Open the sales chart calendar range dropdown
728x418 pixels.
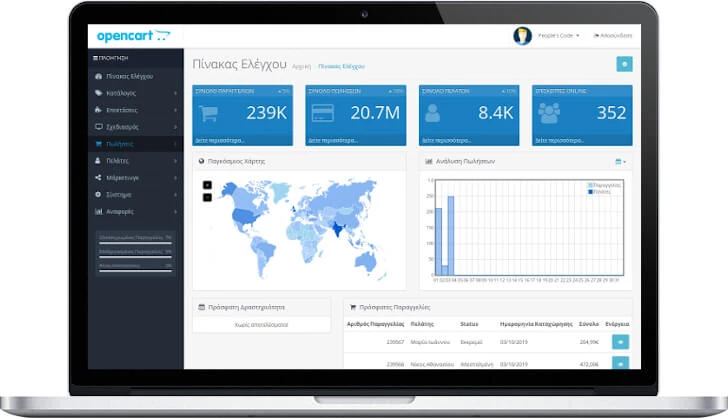pos(621,161)
